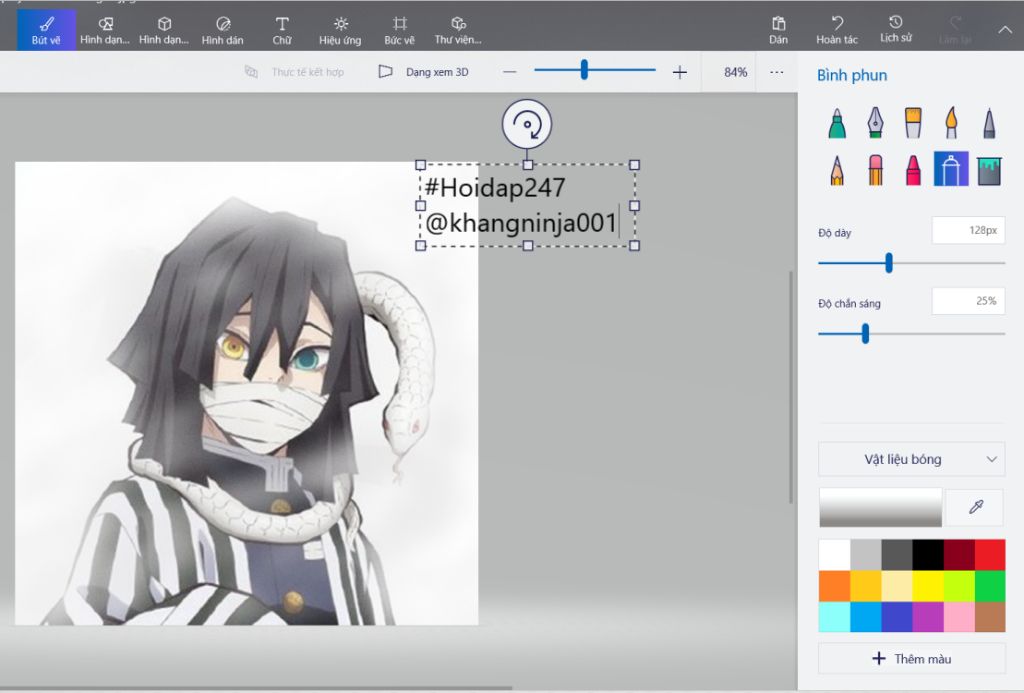Open the three-dots more options menu

(x=776, y=72)
